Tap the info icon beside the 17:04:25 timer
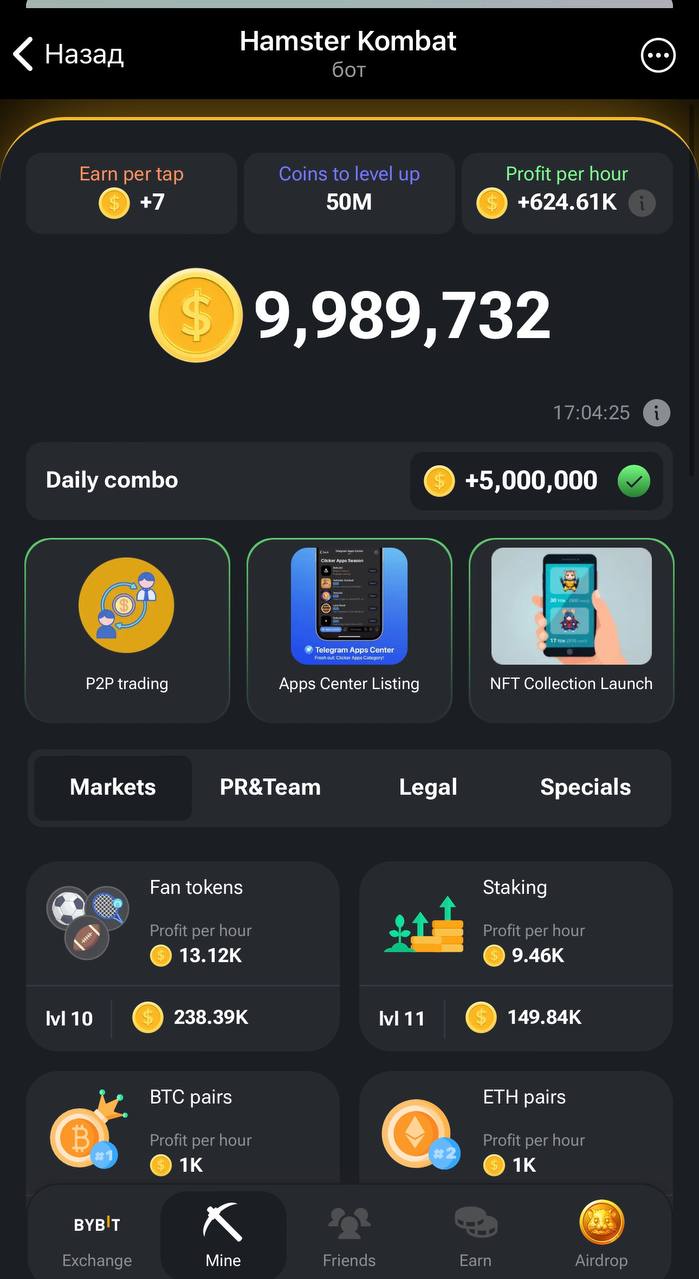This screenshot has height=1279, width=699. [656, 412]
